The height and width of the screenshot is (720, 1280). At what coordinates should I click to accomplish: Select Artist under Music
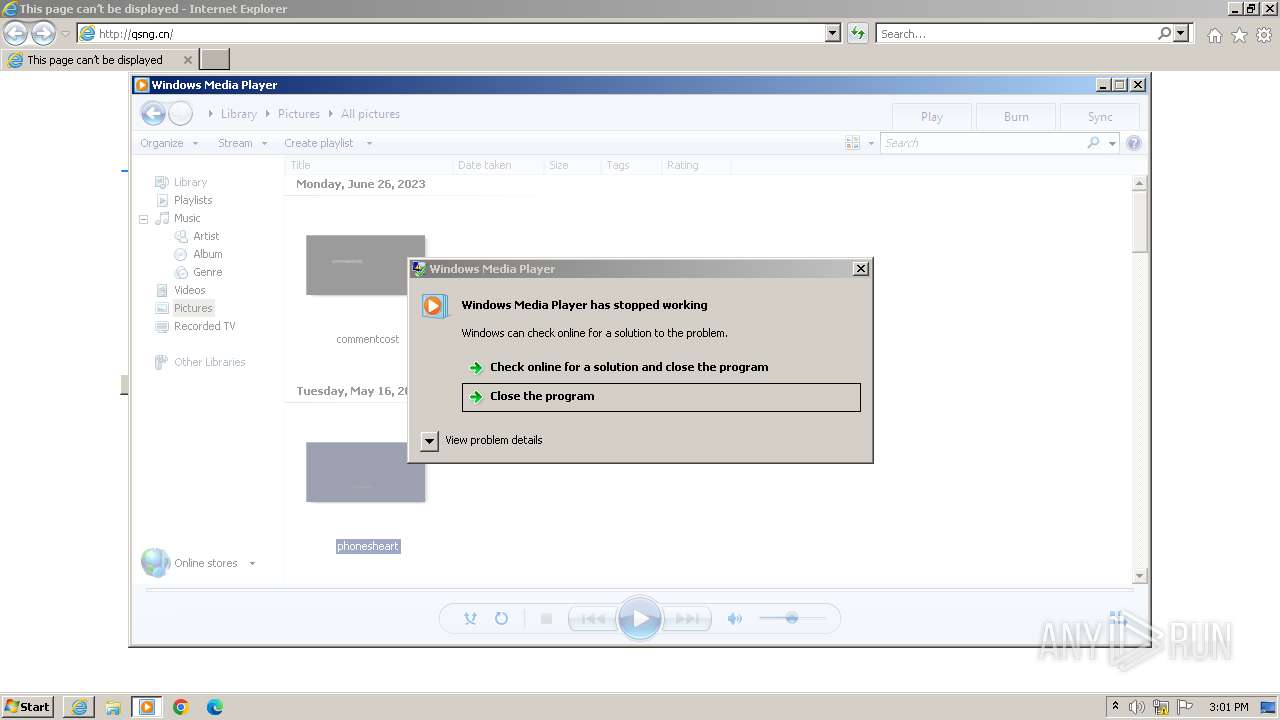click(x=206, y=236)
